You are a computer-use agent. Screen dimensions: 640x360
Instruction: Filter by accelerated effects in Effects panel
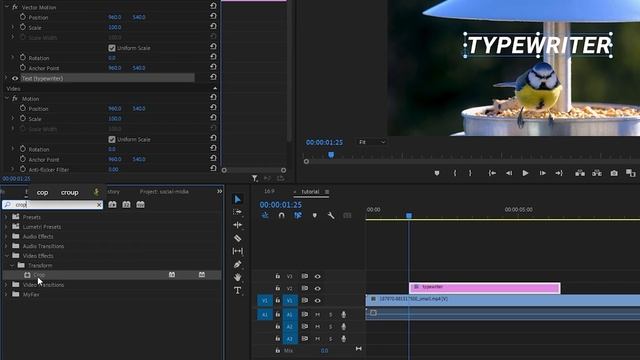(112, 204)
